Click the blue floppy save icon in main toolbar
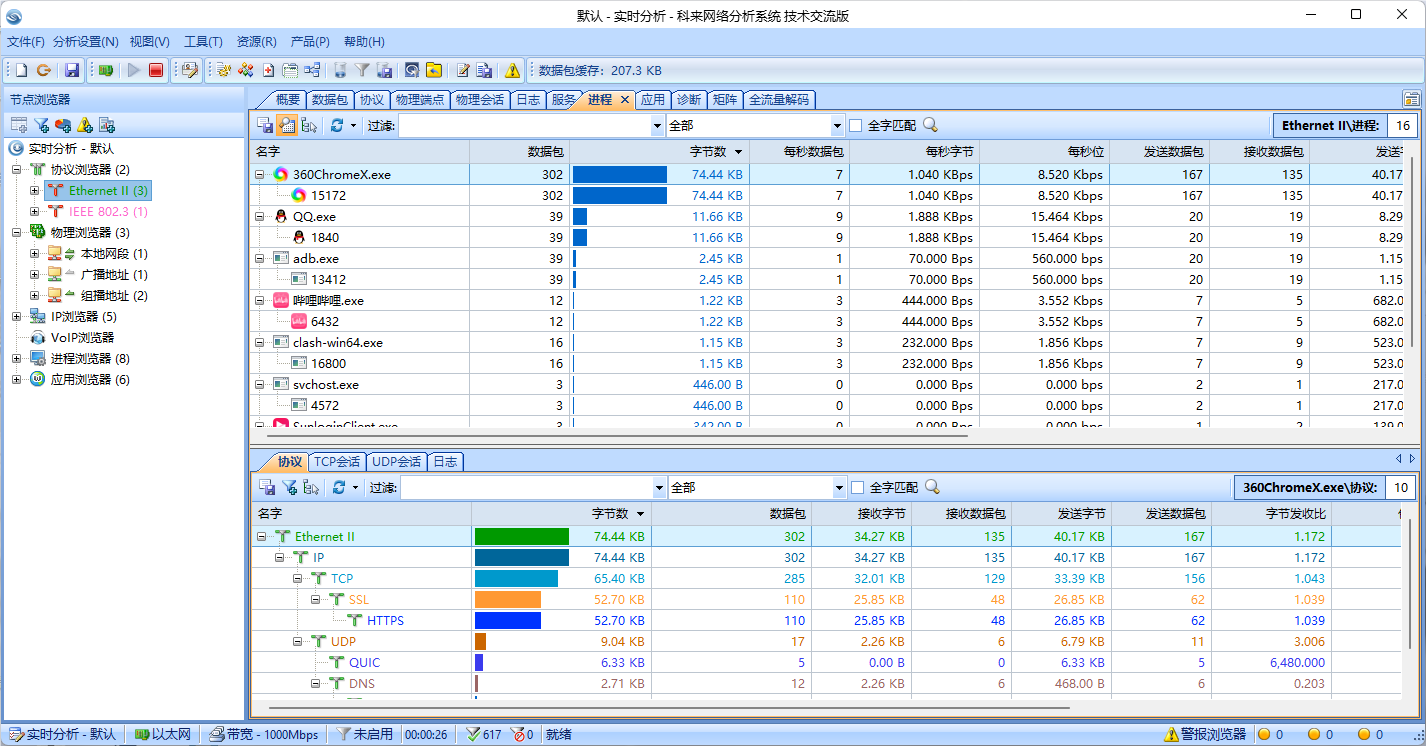 click(72, 70)
